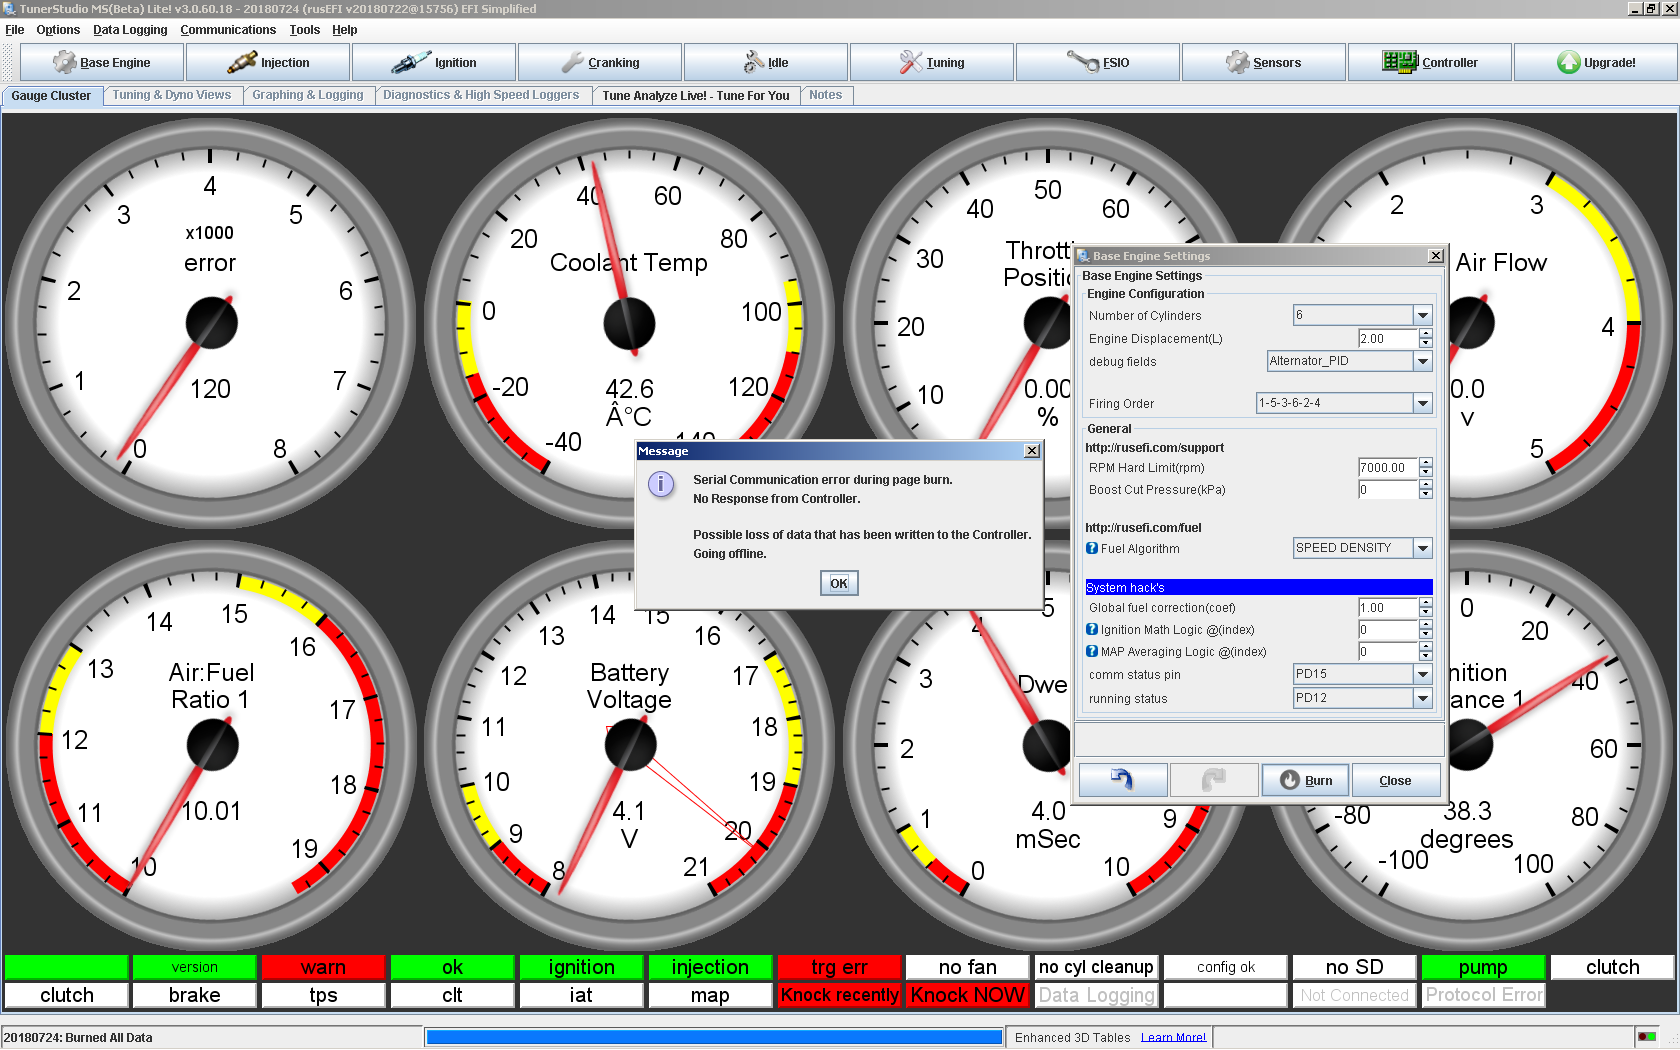Dismiss Message dialog with X icon
The height and width of the screenshot is (1050, 1680).
1032,451
